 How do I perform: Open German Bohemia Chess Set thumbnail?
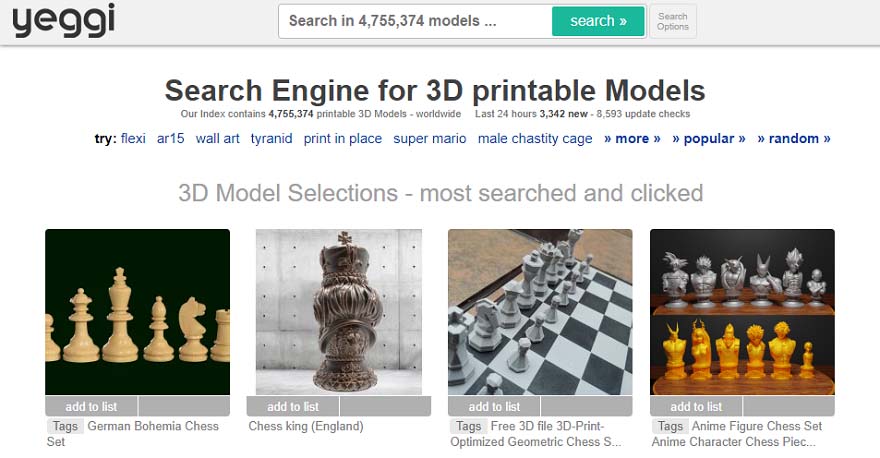[x=137, y=312]
